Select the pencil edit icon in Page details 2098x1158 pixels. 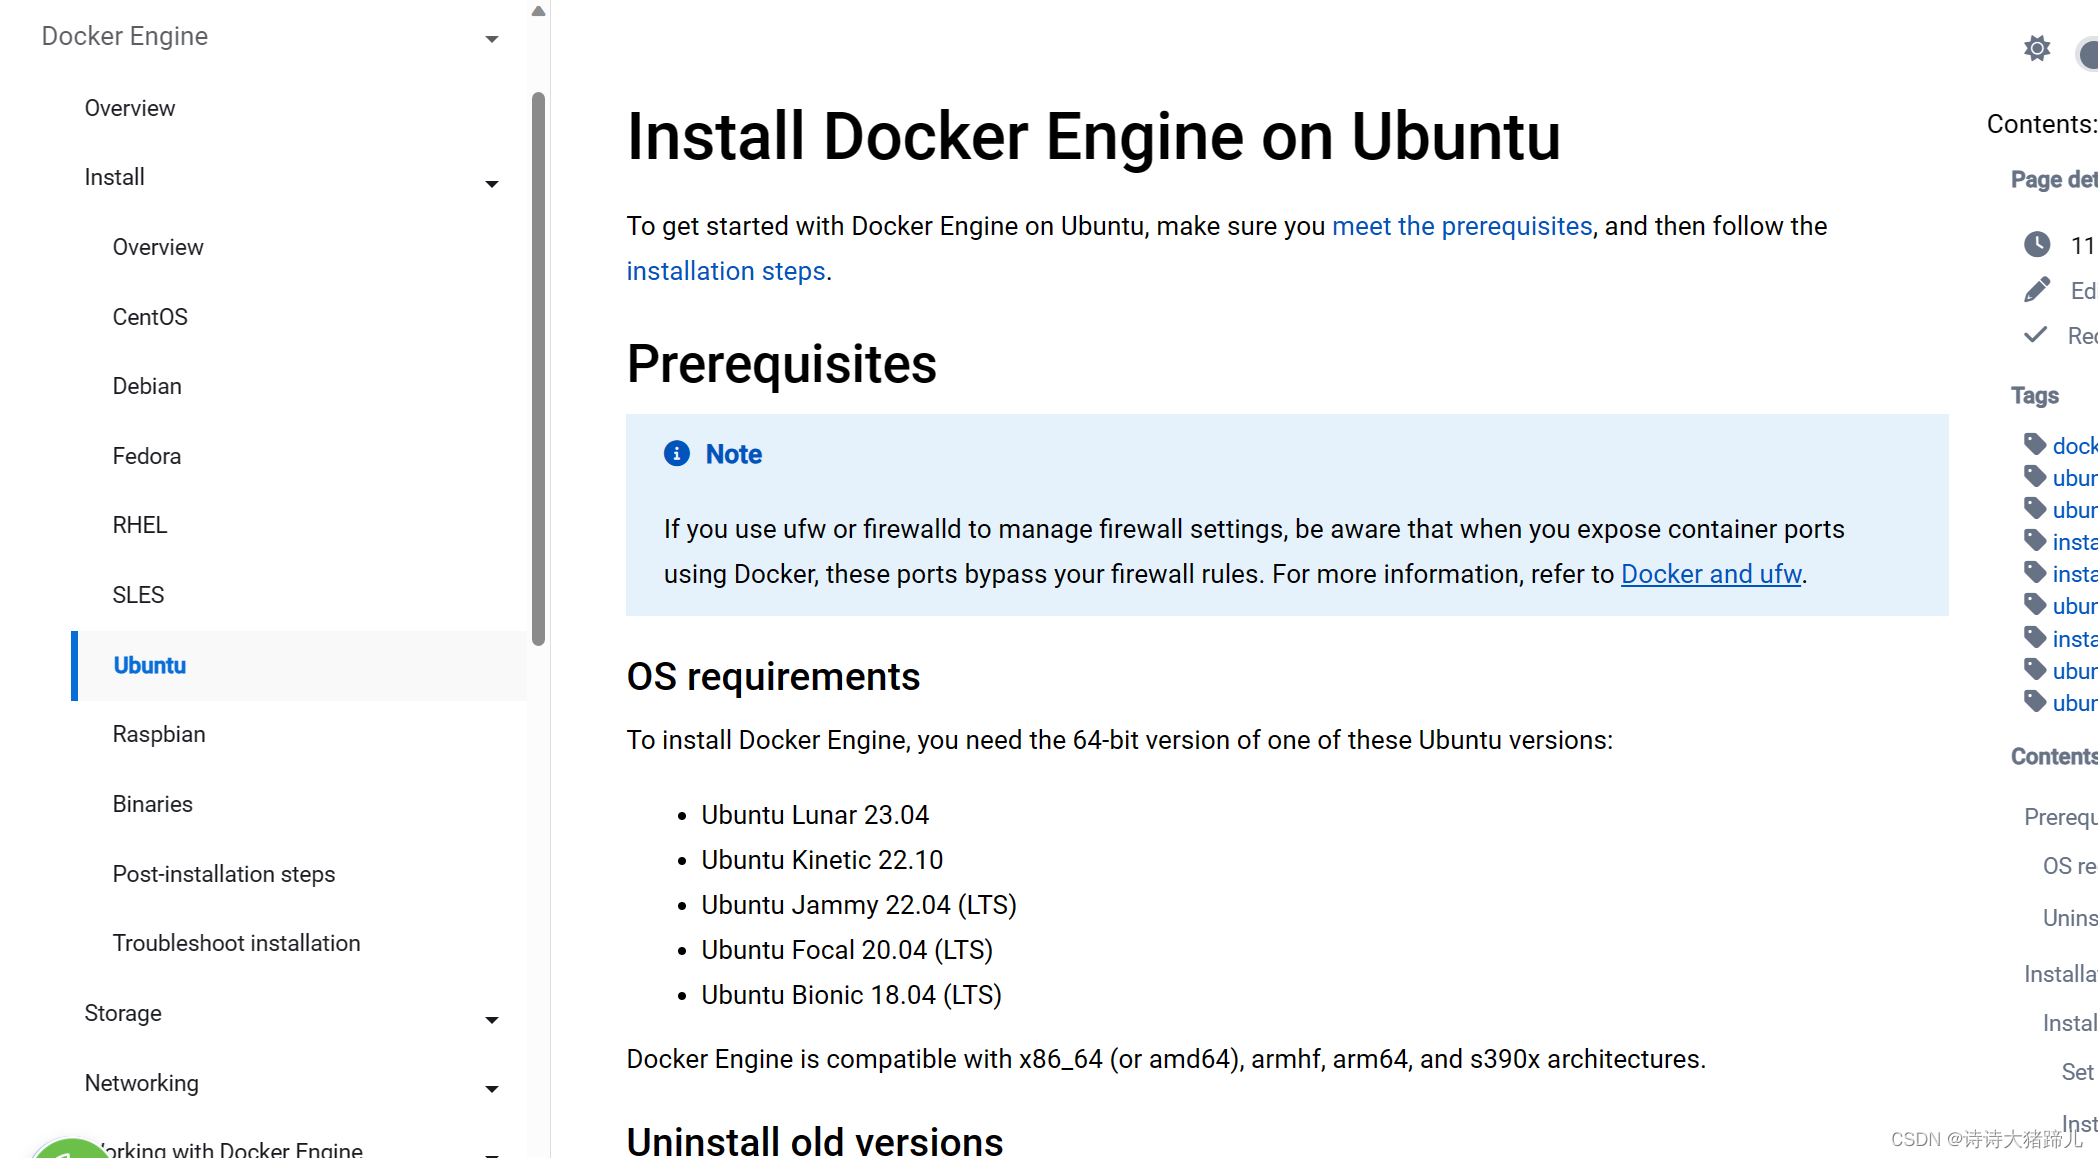pyautogui.click(x=2036, y=290)
